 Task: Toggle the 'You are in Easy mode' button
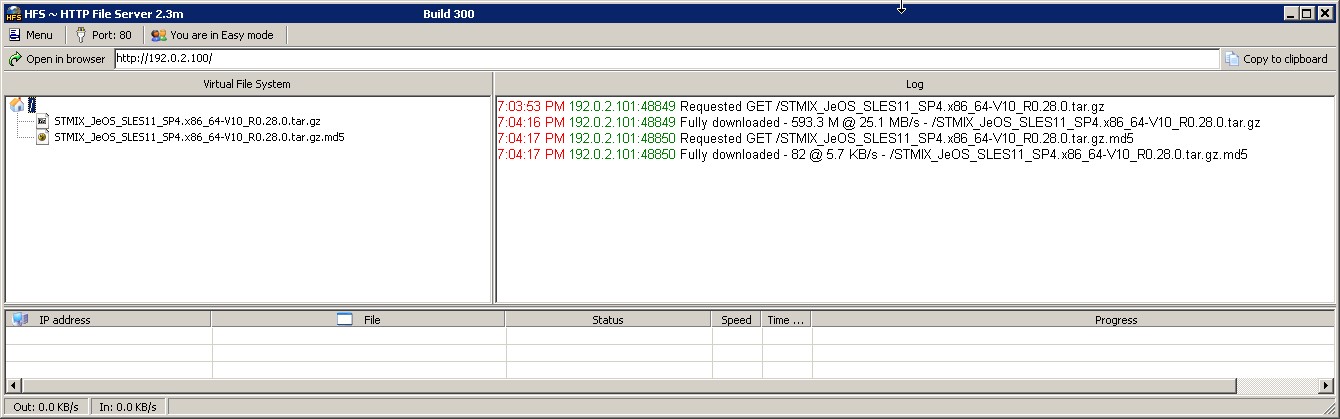[212, 35]
